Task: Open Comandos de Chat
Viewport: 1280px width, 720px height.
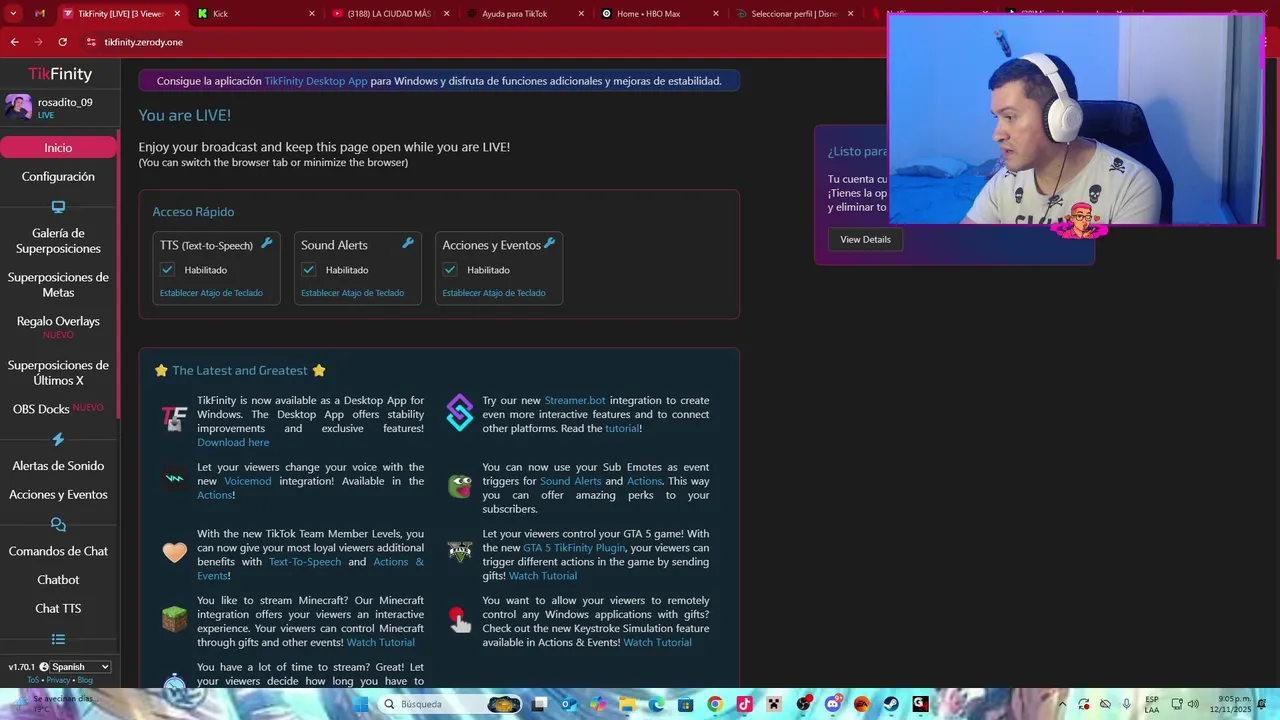Action: pos(58,551)
